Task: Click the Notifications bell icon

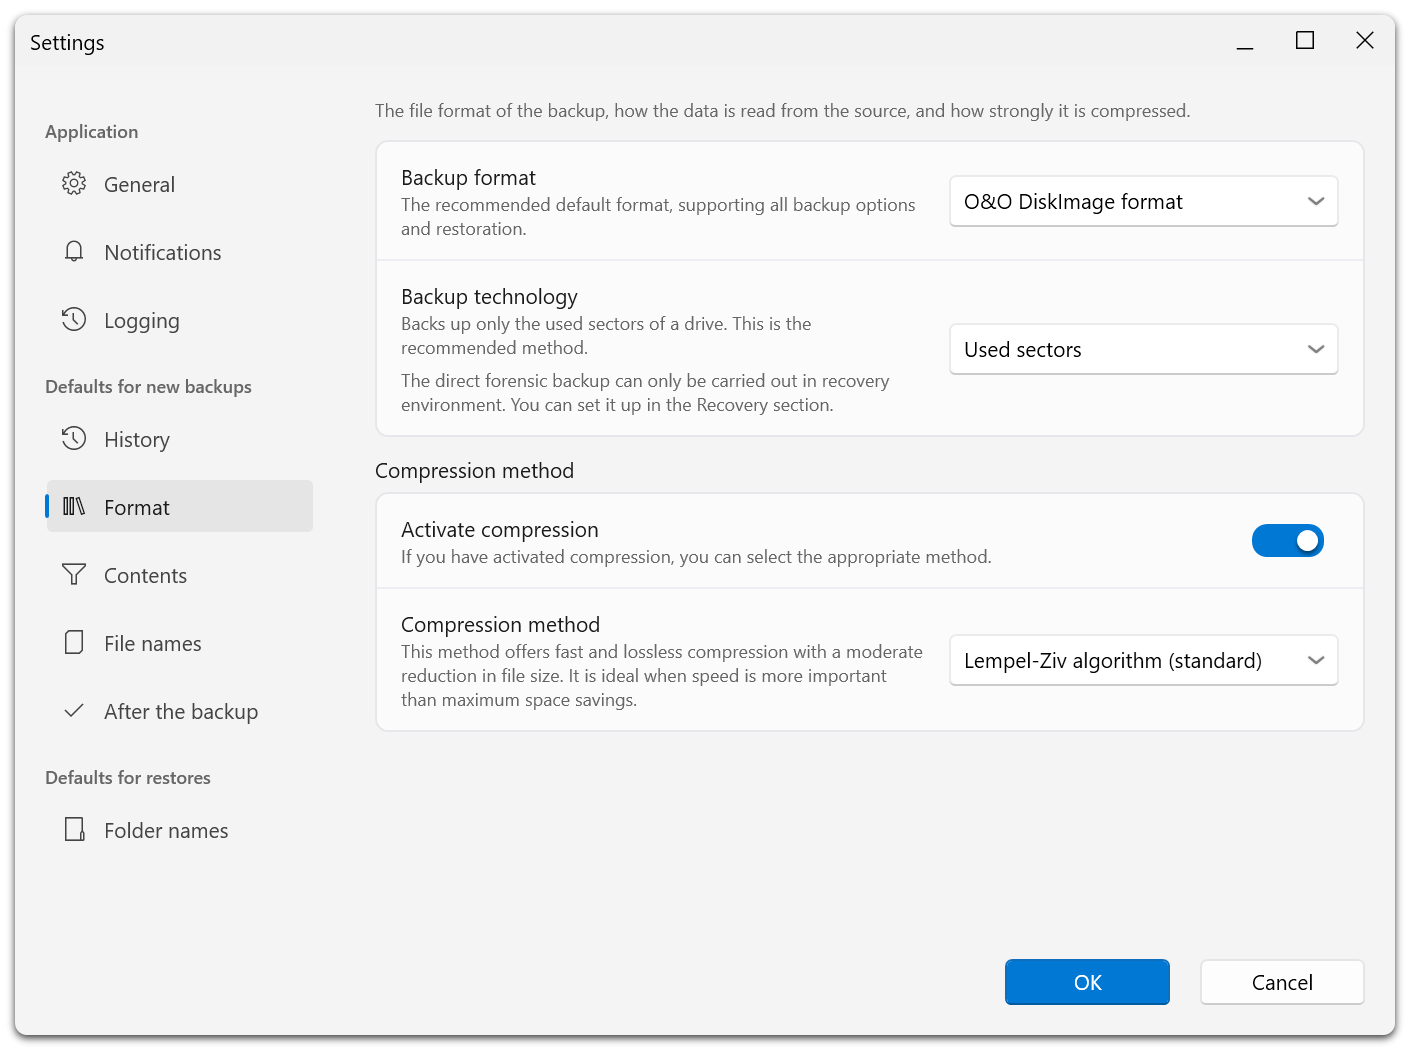Action: pos(74,251)
